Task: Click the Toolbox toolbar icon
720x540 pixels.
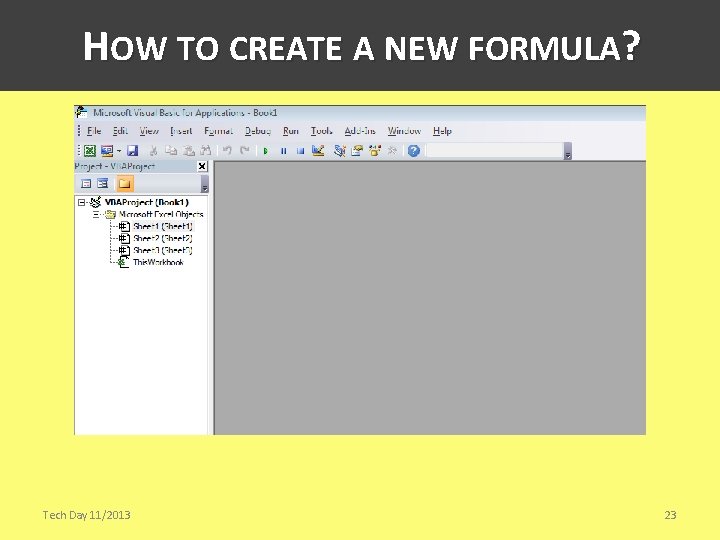Action: 392,151
